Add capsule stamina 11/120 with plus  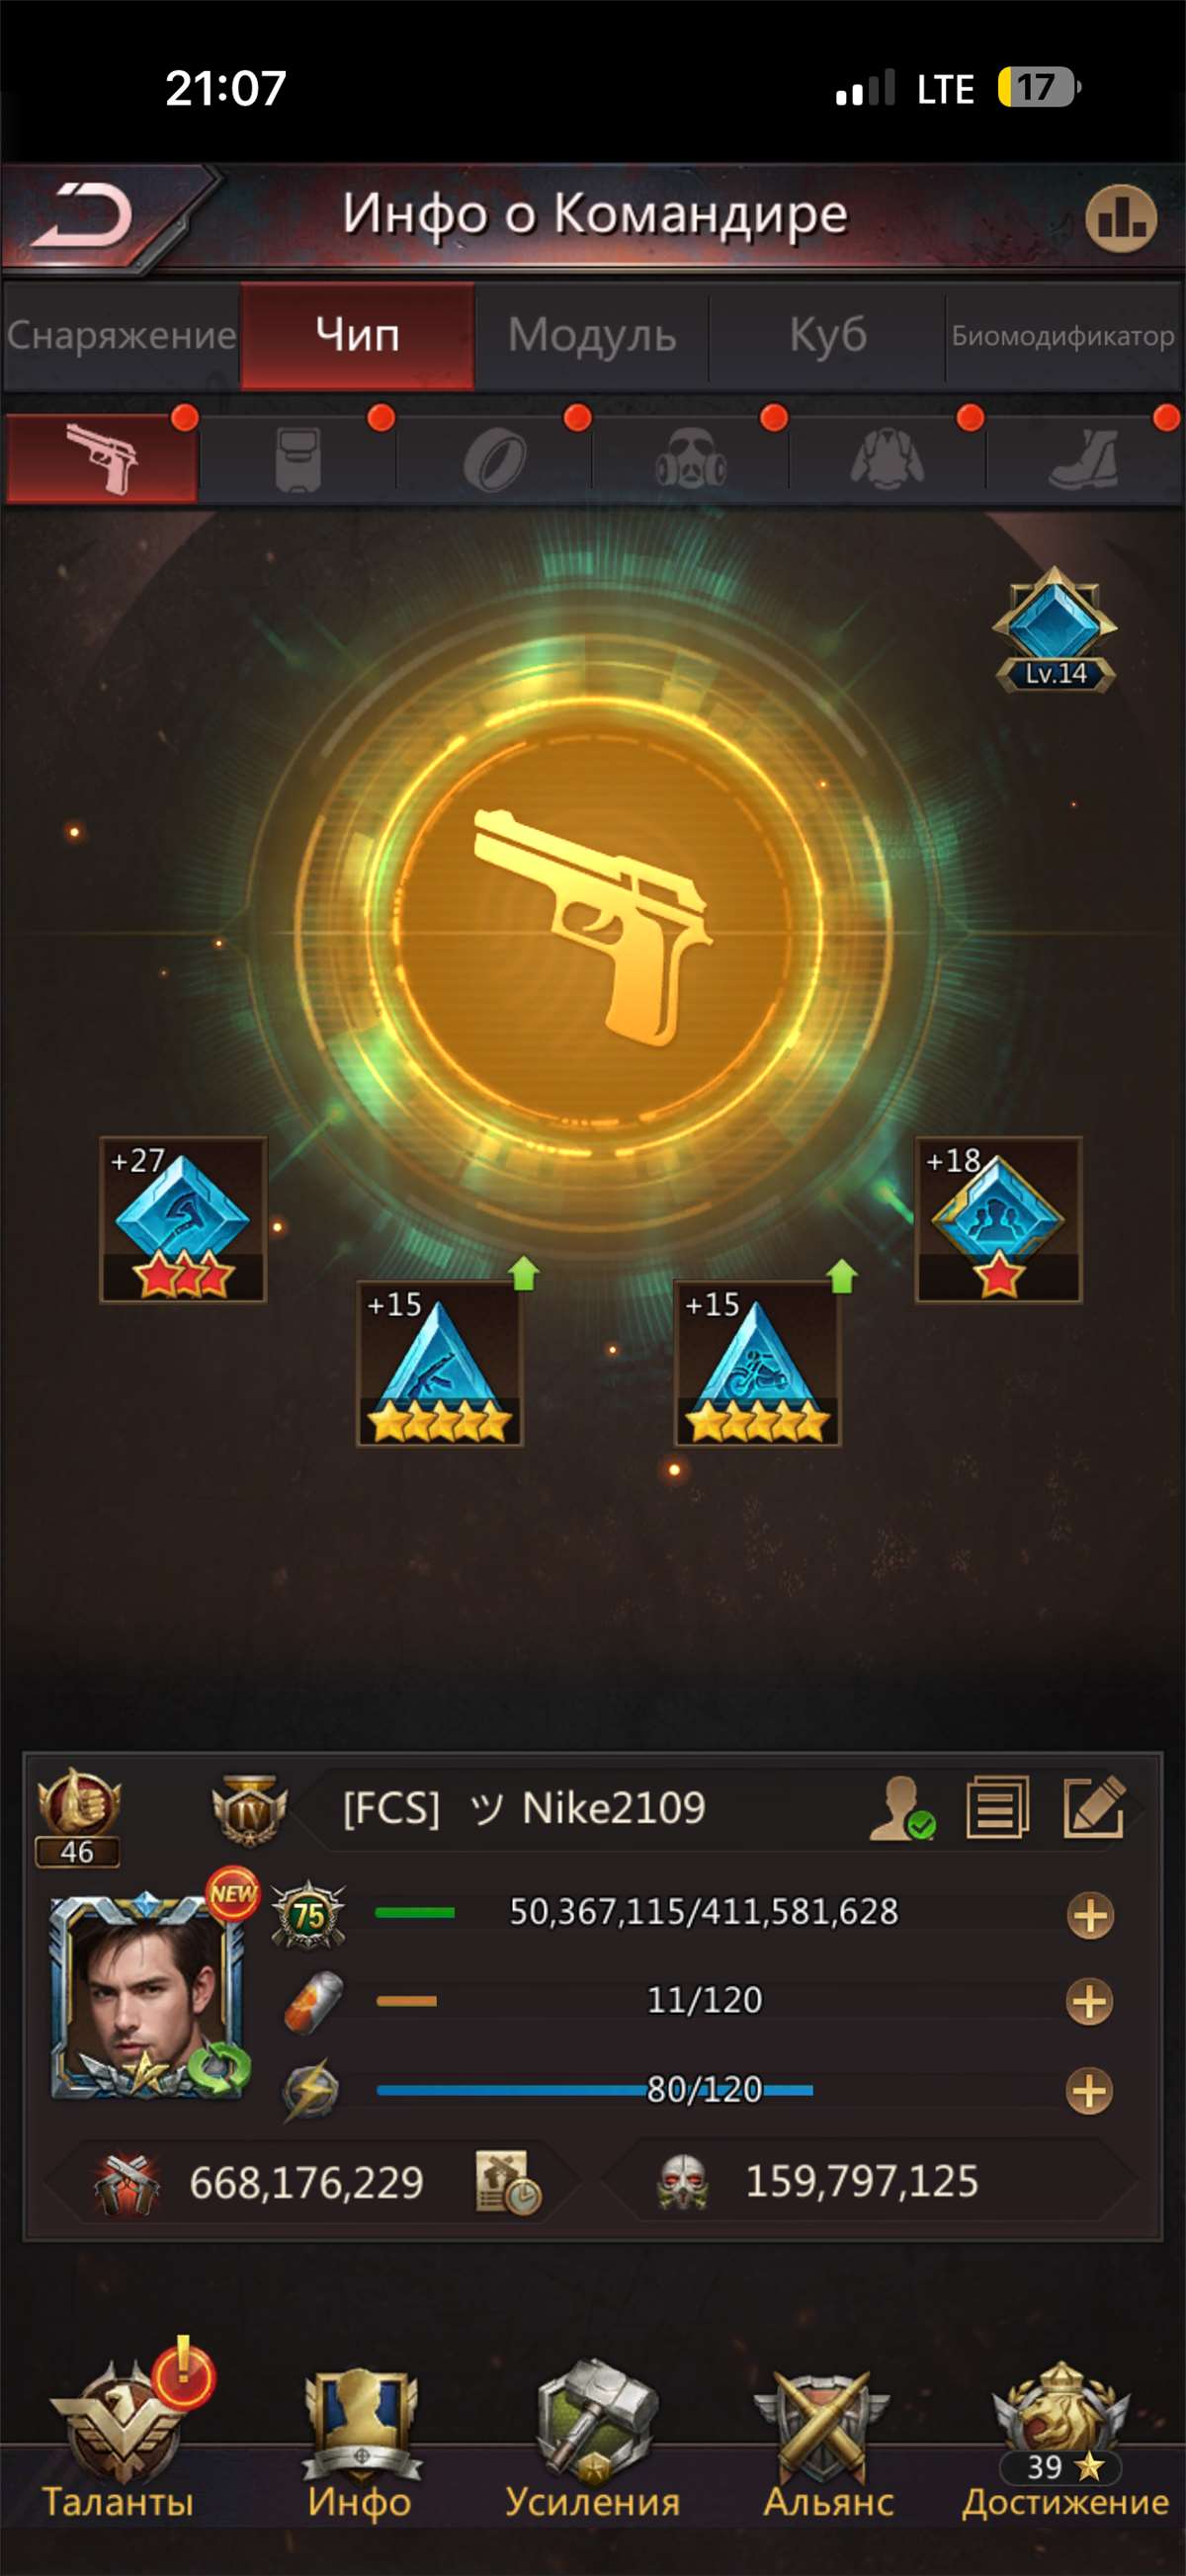1090,2002
